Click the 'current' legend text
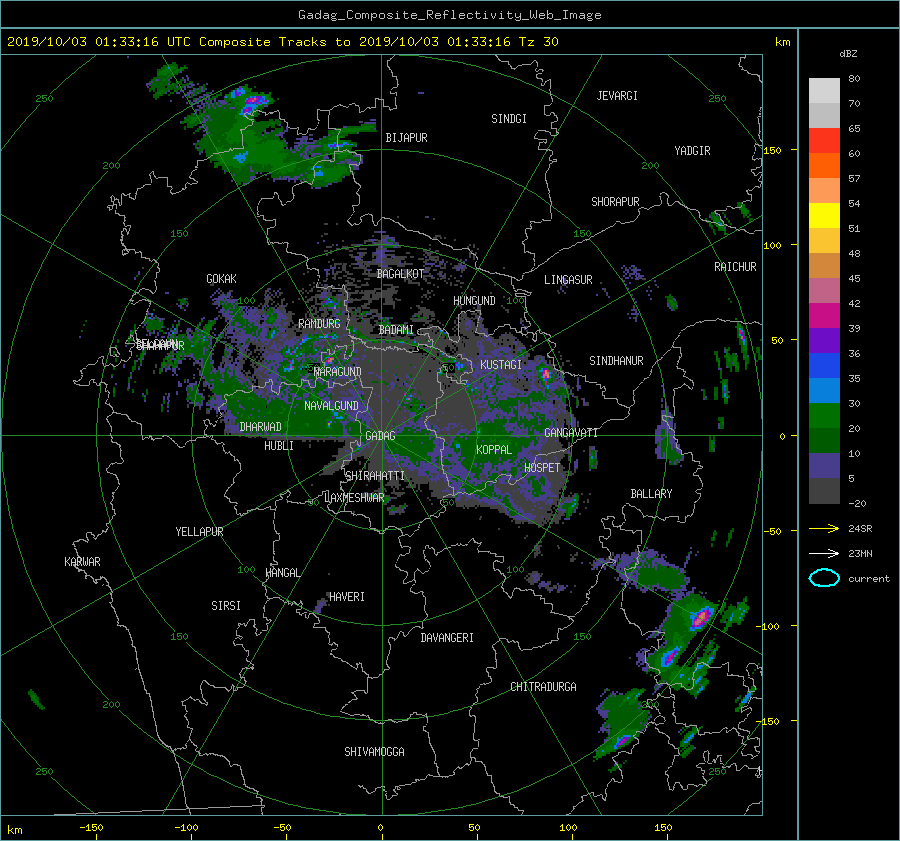 869,579
